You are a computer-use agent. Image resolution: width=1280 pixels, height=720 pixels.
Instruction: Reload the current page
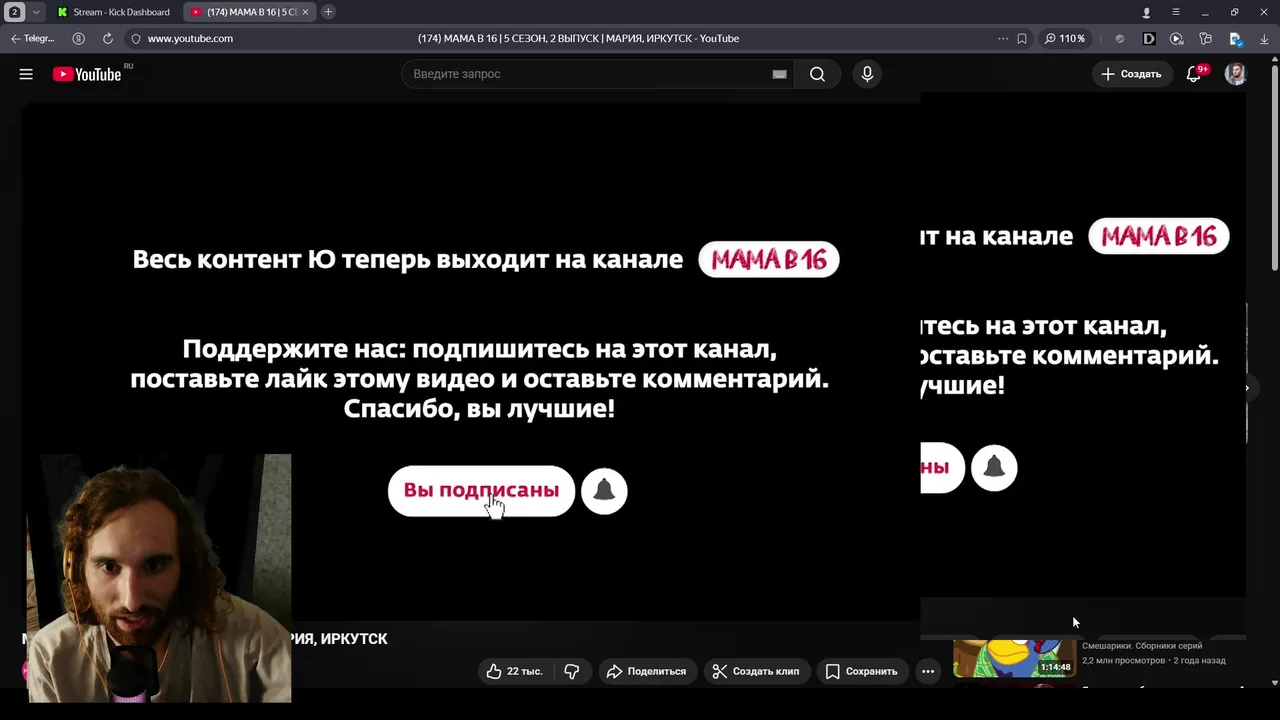107,39
